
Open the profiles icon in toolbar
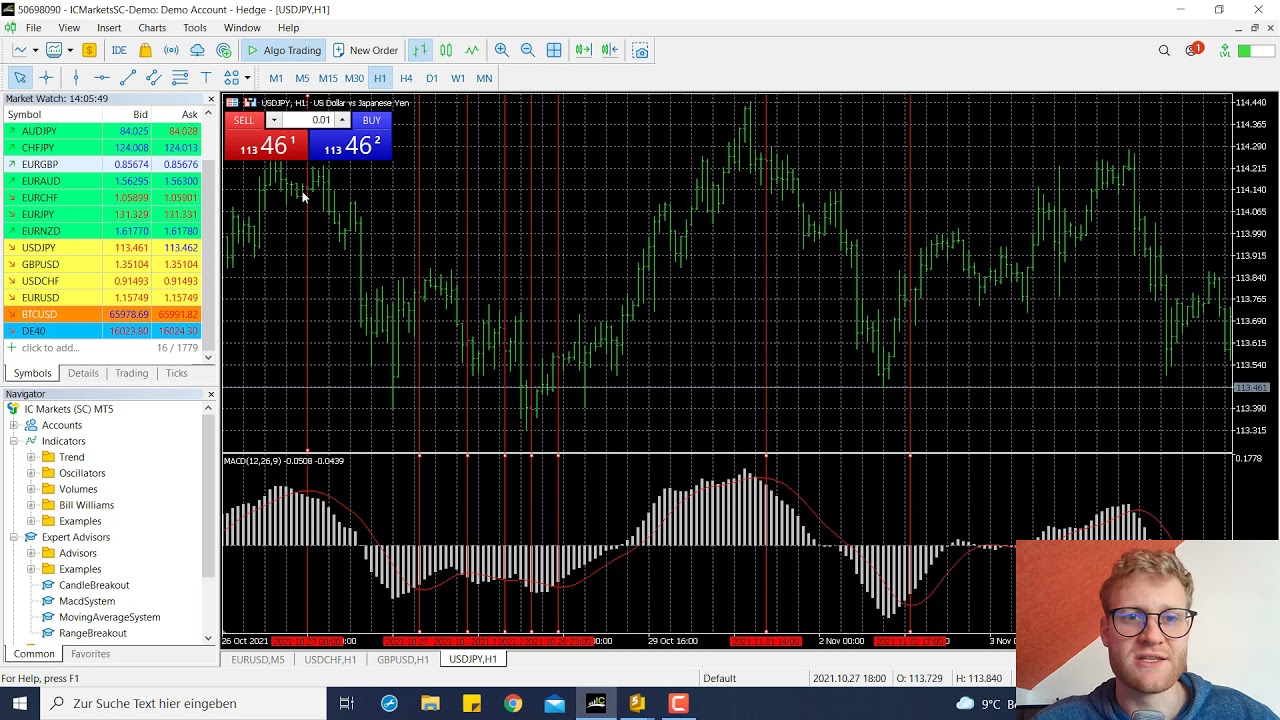click(54, 50)
